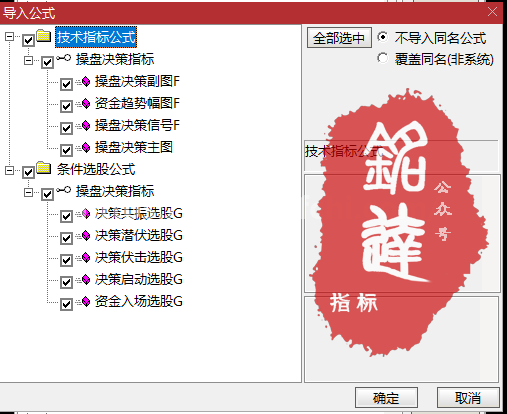Image resolution: width=507 pixels, height=414 pixels.
Task: Click the 全部选中 button
Action: coord(339,38)
